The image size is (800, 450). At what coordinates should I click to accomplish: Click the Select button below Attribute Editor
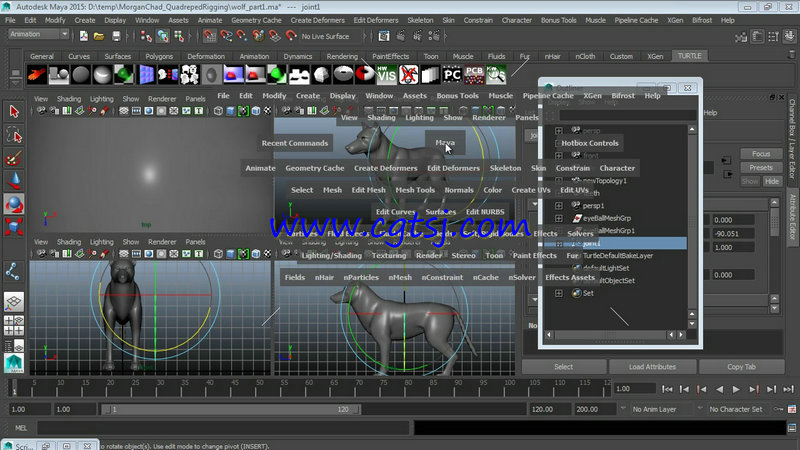563,367
